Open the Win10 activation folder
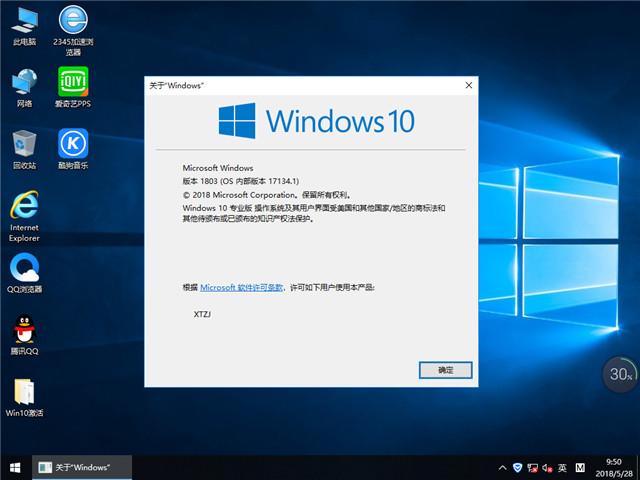 coord(24,398)
